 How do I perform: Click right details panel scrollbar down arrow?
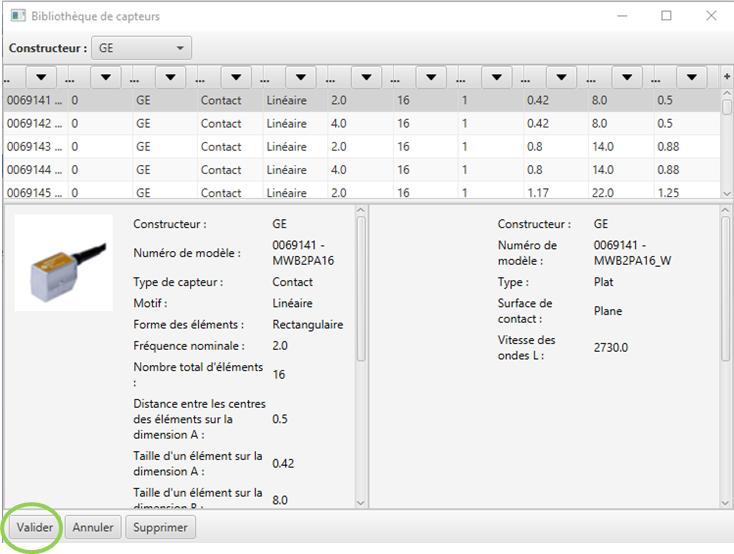pos(725,503)
